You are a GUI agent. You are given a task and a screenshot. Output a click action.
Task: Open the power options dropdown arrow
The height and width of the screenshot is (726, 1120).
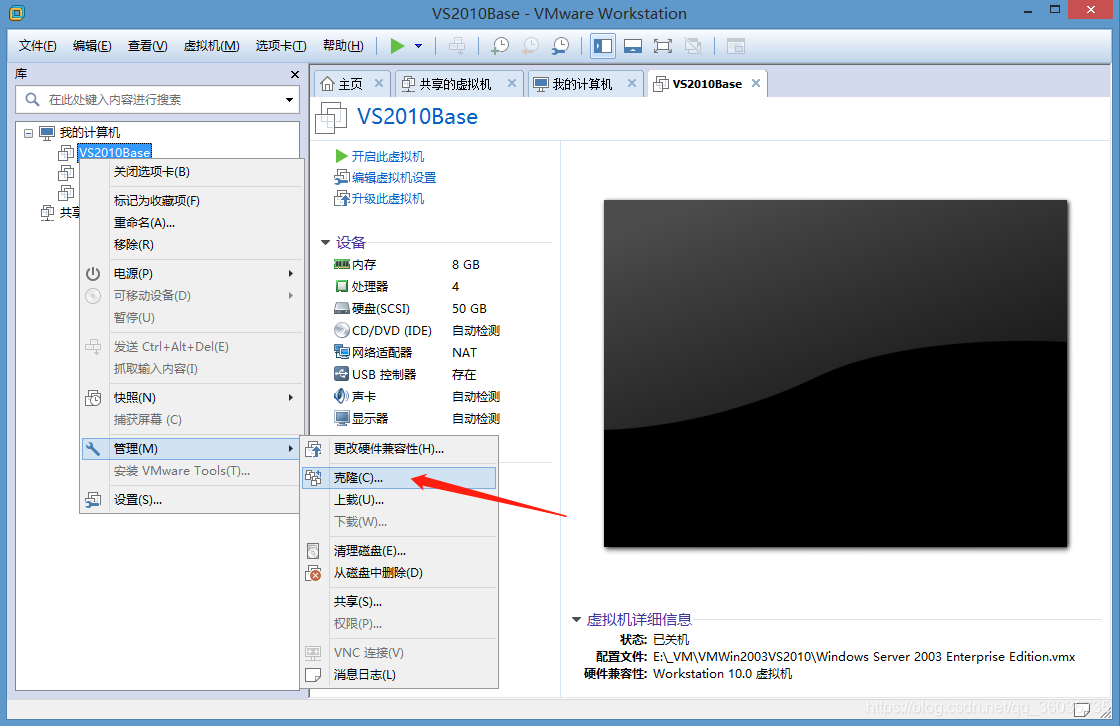pyautogui.click(x=419, y=46)
